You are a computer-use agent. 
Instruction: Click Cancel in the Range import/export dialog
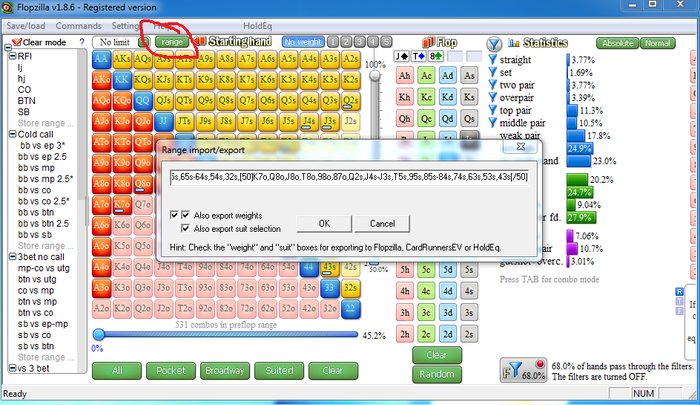tap(382, 223)
